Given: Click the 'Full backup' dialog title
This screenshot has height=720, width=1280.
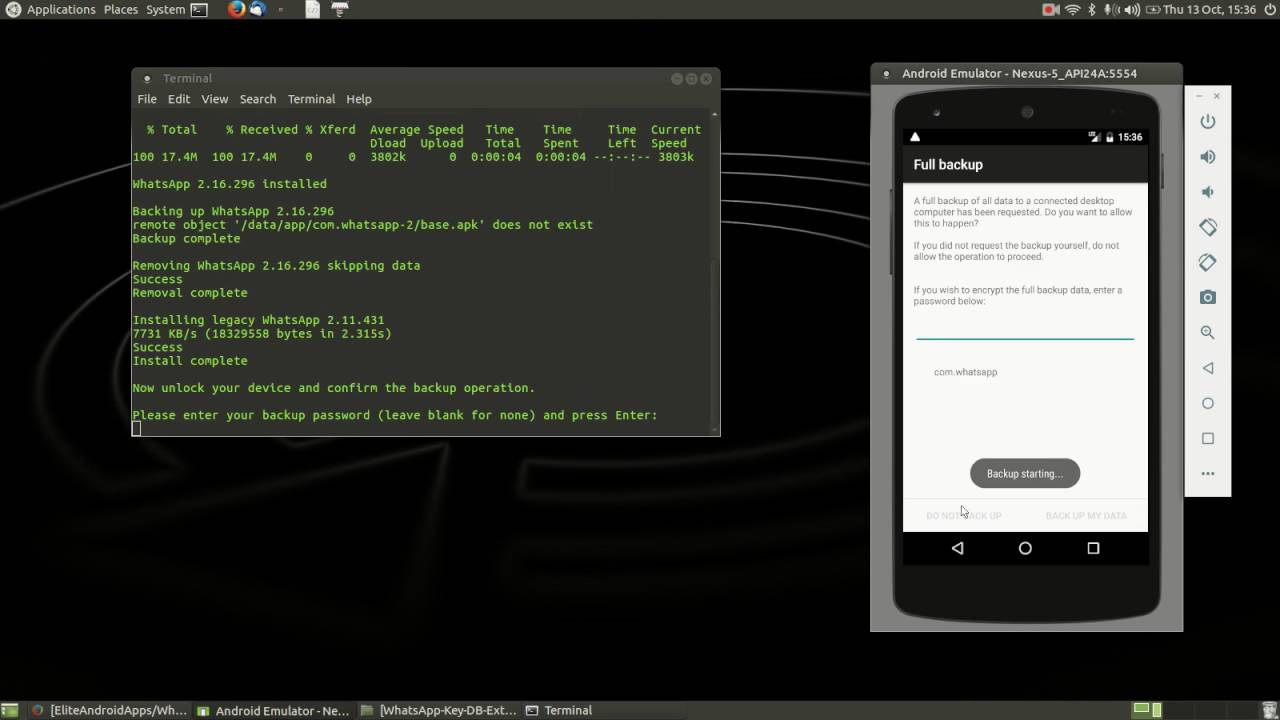Looking at the screenshot, I should point(948,164).
